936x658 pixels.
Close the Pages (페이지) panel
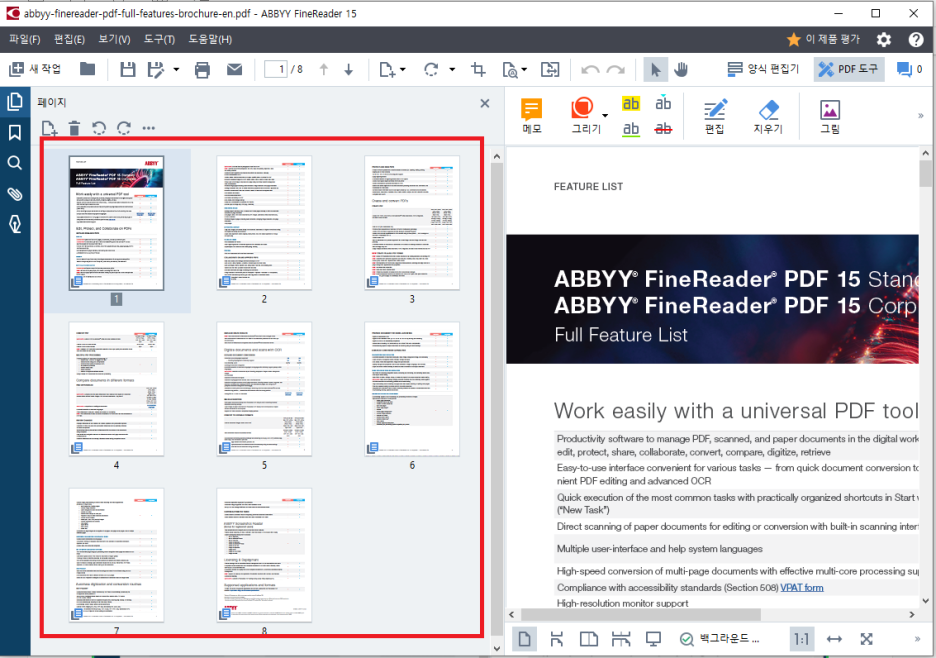pyautogui.click(x=485, y=103)
